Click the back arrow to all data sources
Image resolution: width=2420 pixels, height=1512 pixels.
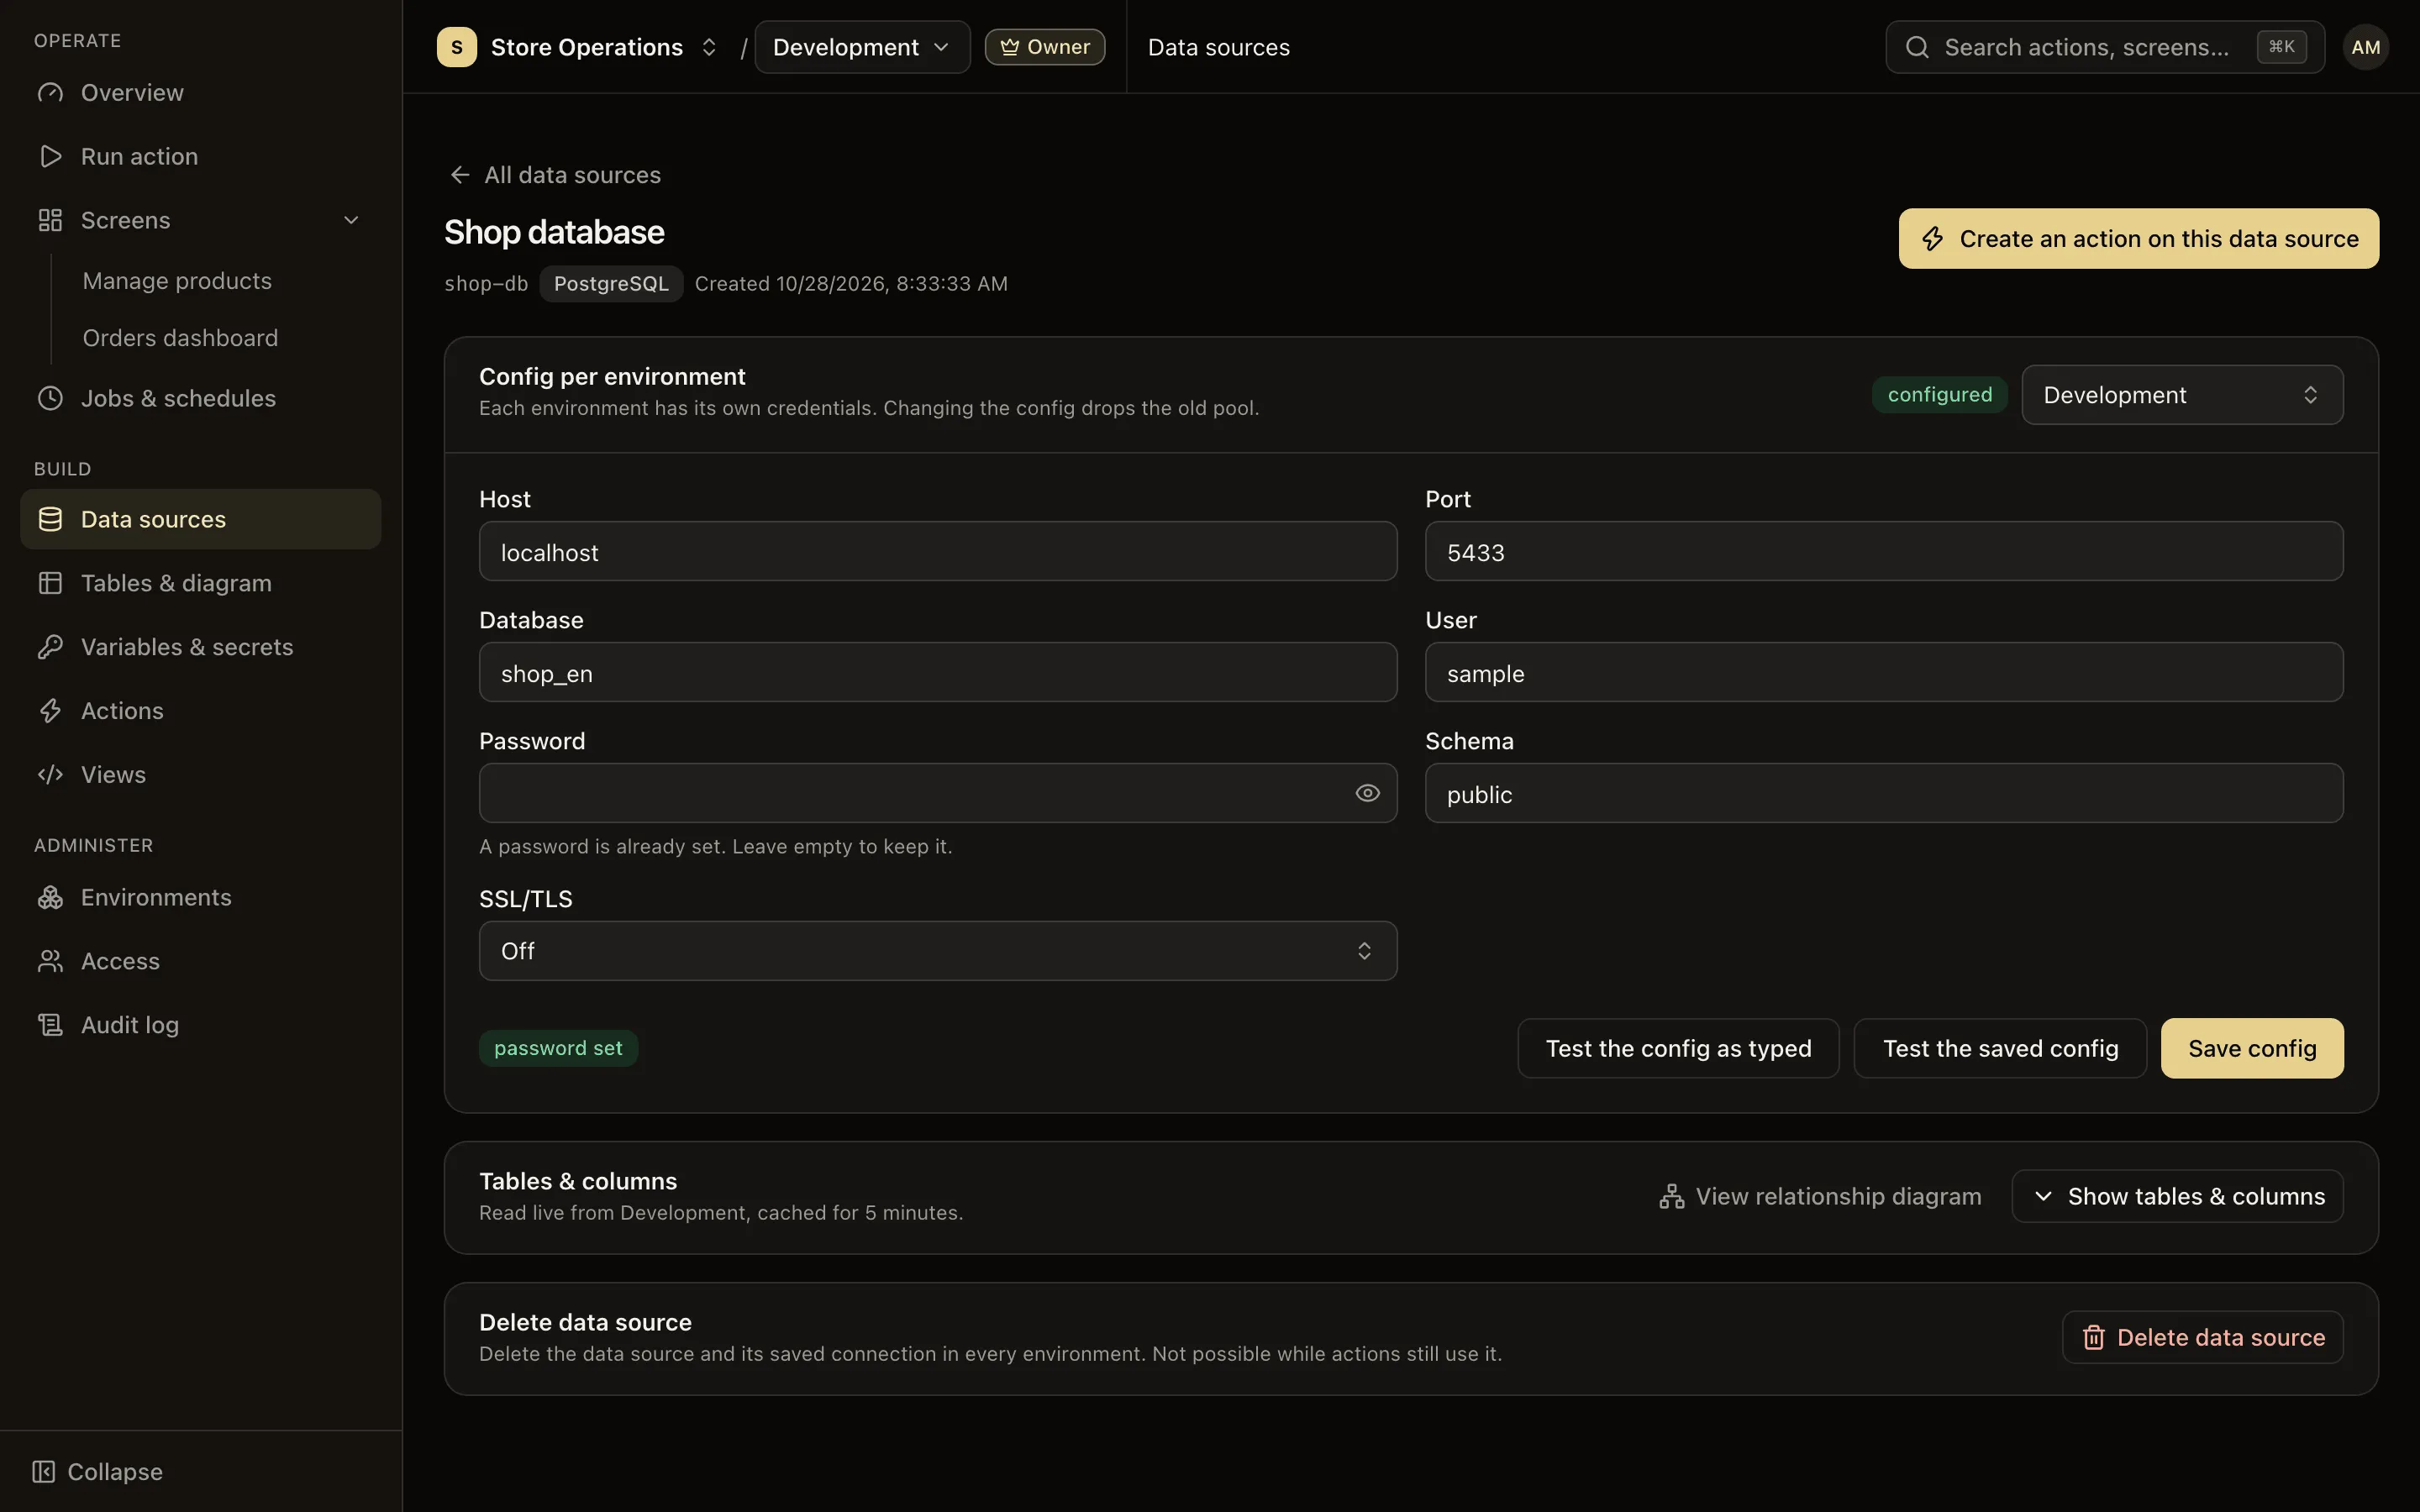pyautogui.click(x=460, y=175)
